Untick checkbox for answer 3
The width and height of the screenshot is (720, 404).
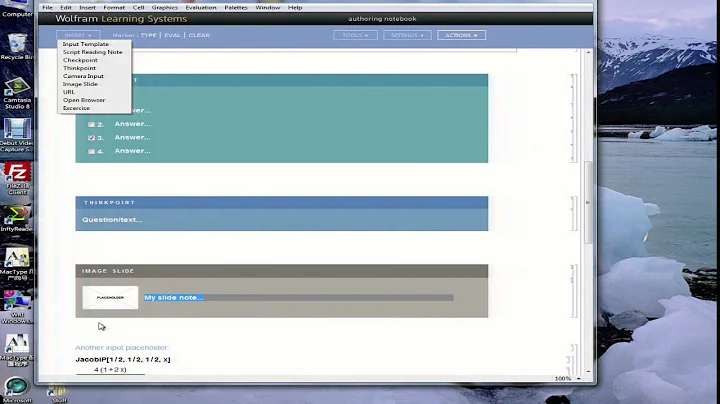(91, 138)
